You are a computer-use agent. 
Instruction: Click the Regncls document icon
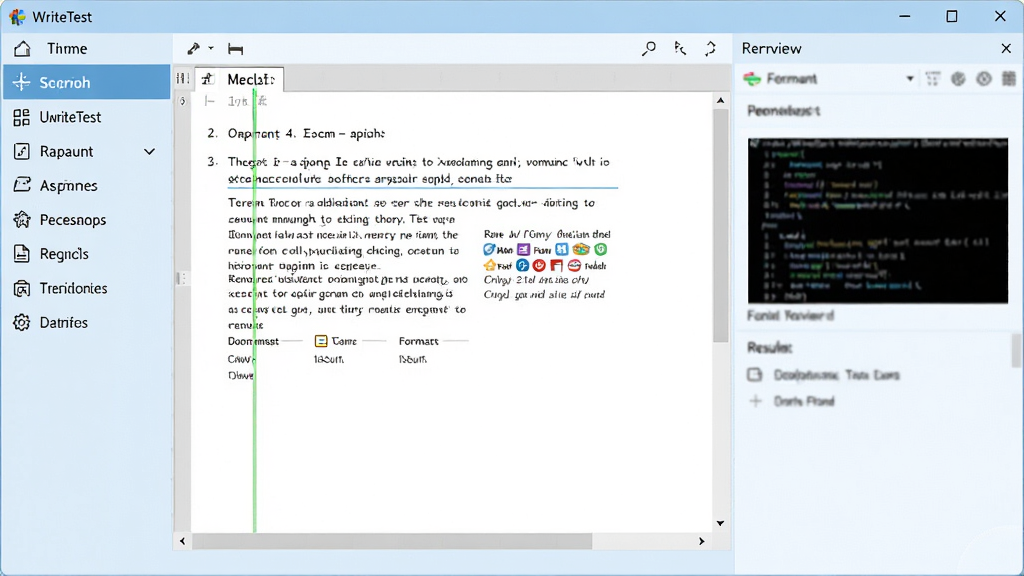click(x=22, y=254)
